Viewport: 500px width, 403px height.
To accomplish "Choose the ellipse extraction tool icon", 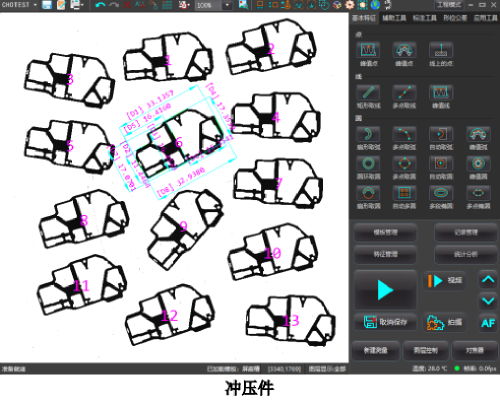I will (441, 197).
